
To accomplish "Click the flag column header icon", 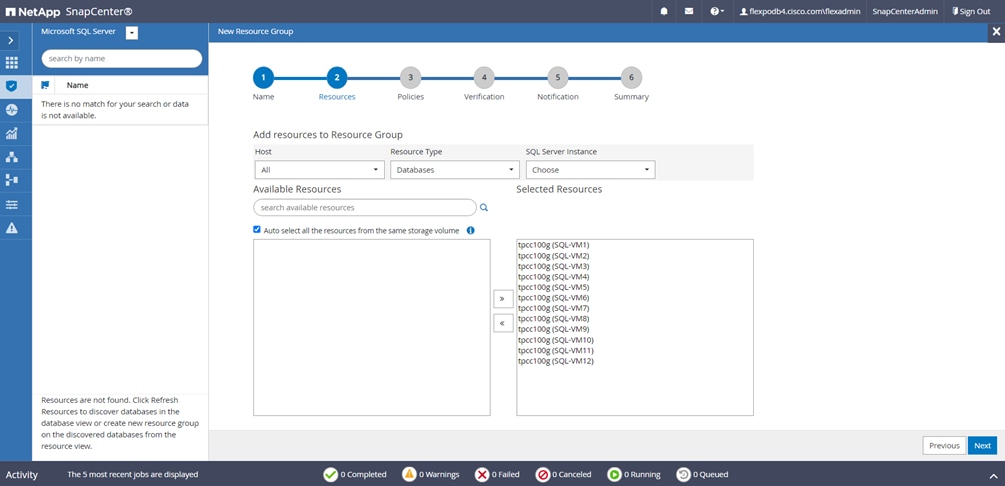I will click(x=45, y=85).
